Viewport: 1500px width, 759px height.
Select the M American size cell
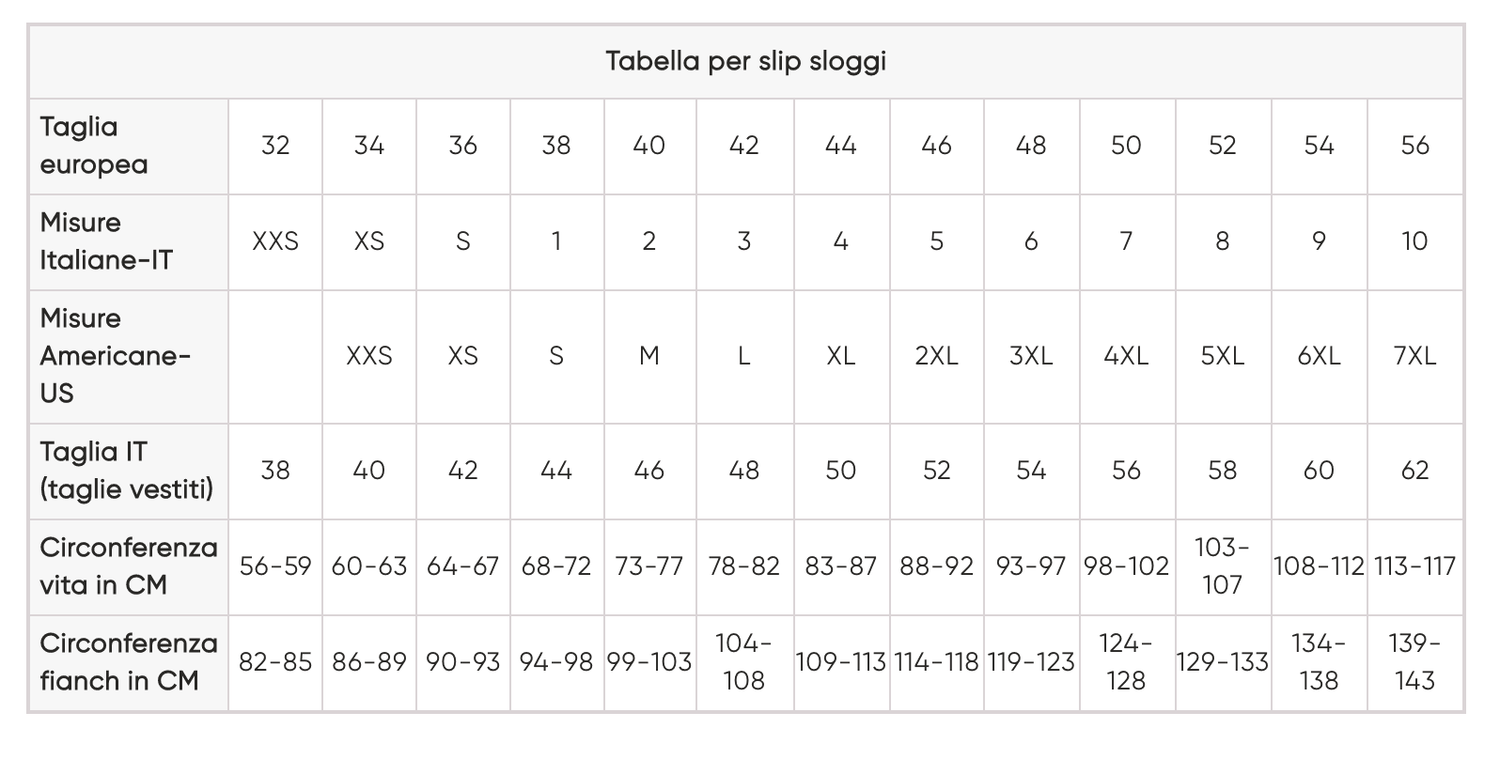click(x=649, y=357)
